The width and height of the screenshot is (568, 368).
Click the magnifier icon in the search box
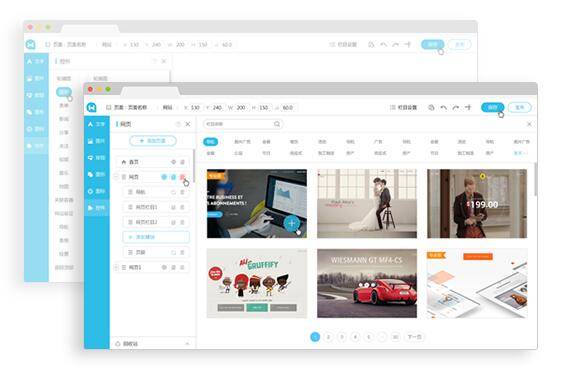[277, 124]
